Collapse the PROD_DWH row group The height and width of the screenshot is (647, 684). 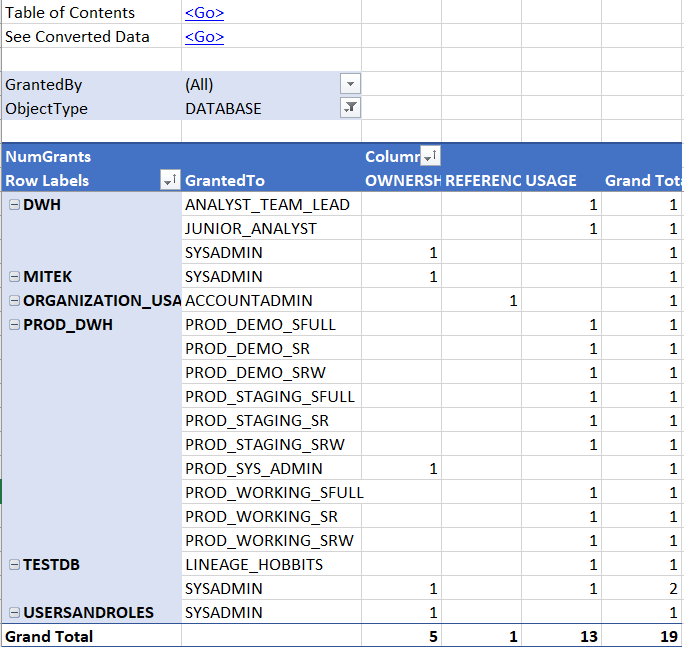[14, 325]
